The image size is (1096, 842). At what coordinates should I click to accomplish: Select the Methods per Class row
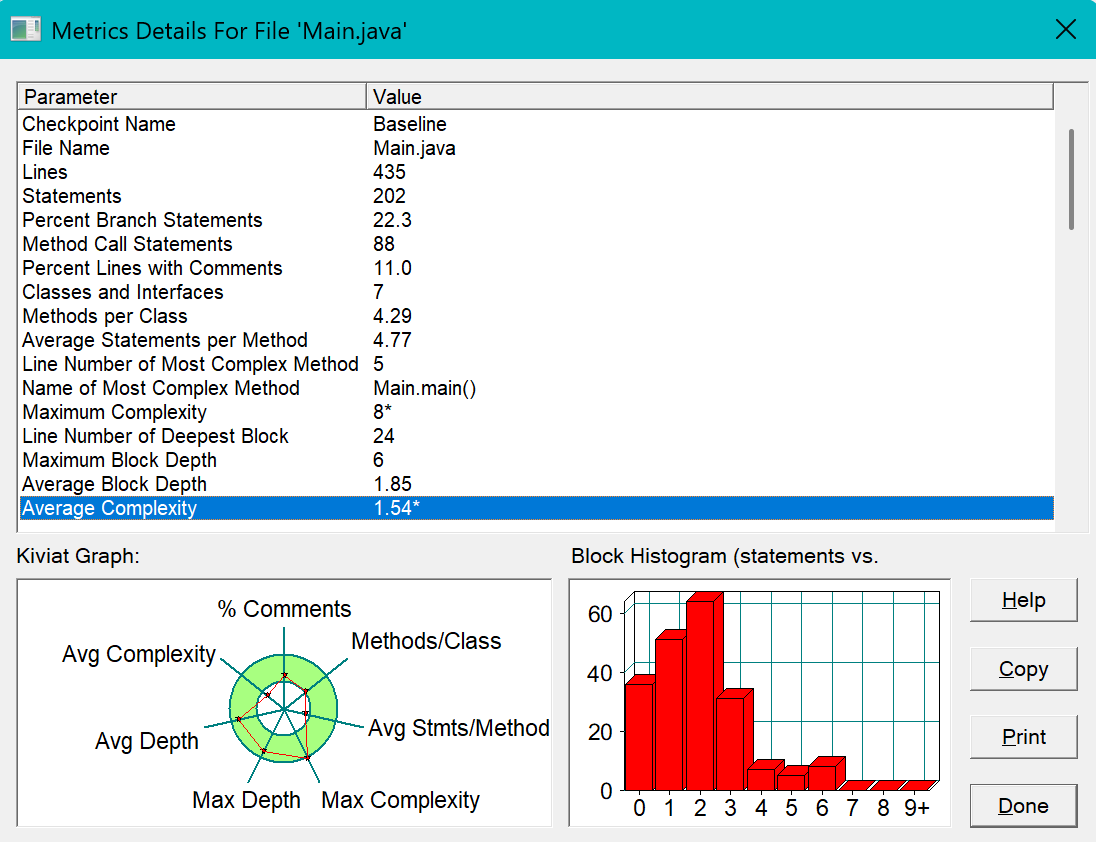pyautogui.click(x=536, y=316)
